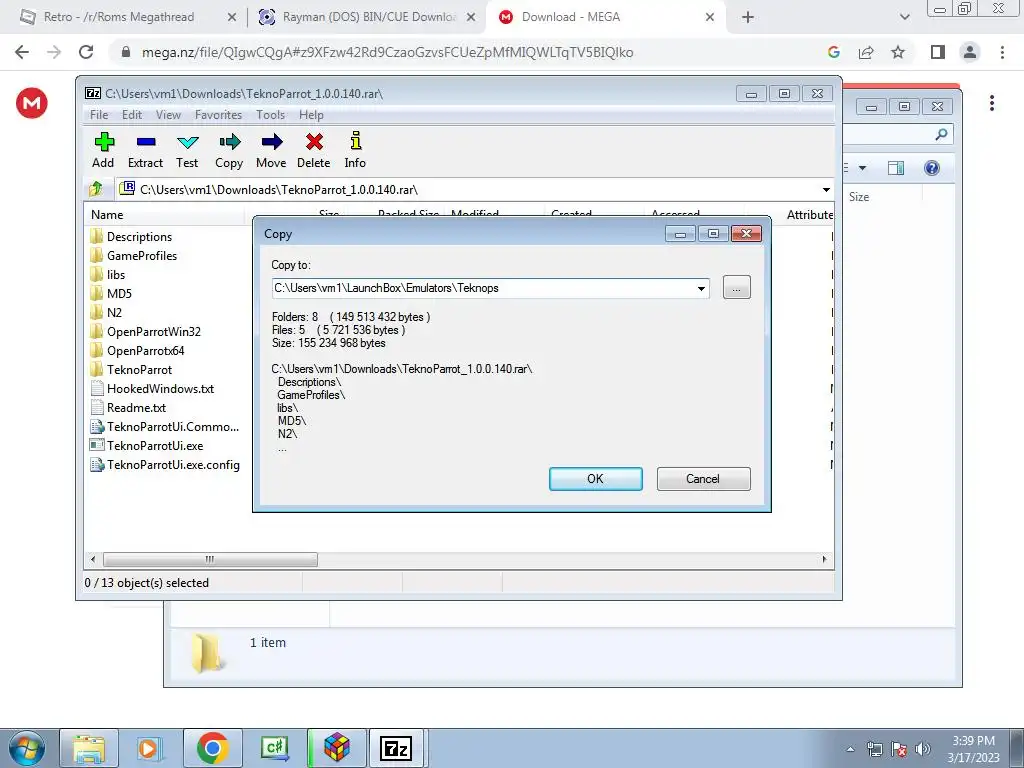Image resolution: width=1024 pixels, height=768 pixels.
Task: Click the search icon in Explorer window
Action: 941,135
